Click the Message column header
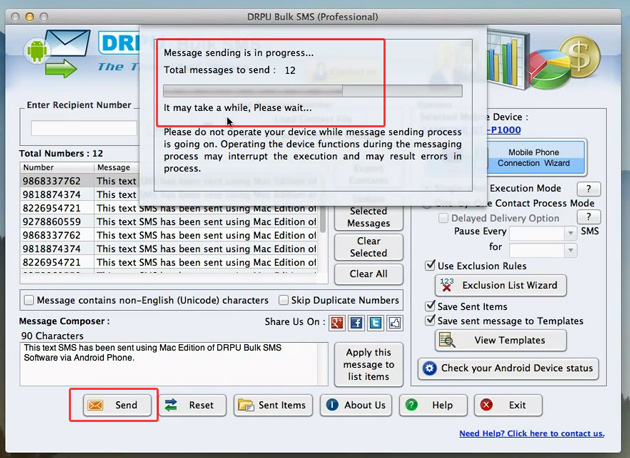630x458 pixels. click(x=117, y=167)
